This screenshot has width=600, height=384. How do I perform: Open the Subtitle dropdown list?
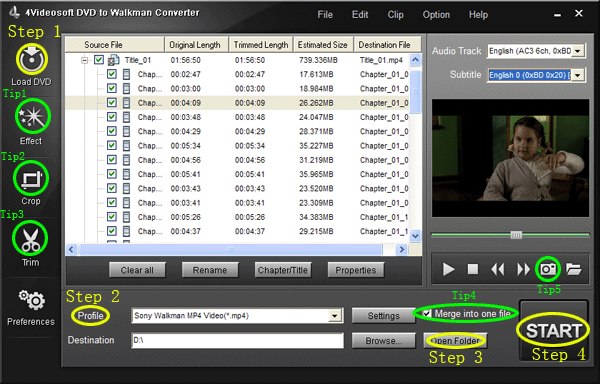pos(578,75)
